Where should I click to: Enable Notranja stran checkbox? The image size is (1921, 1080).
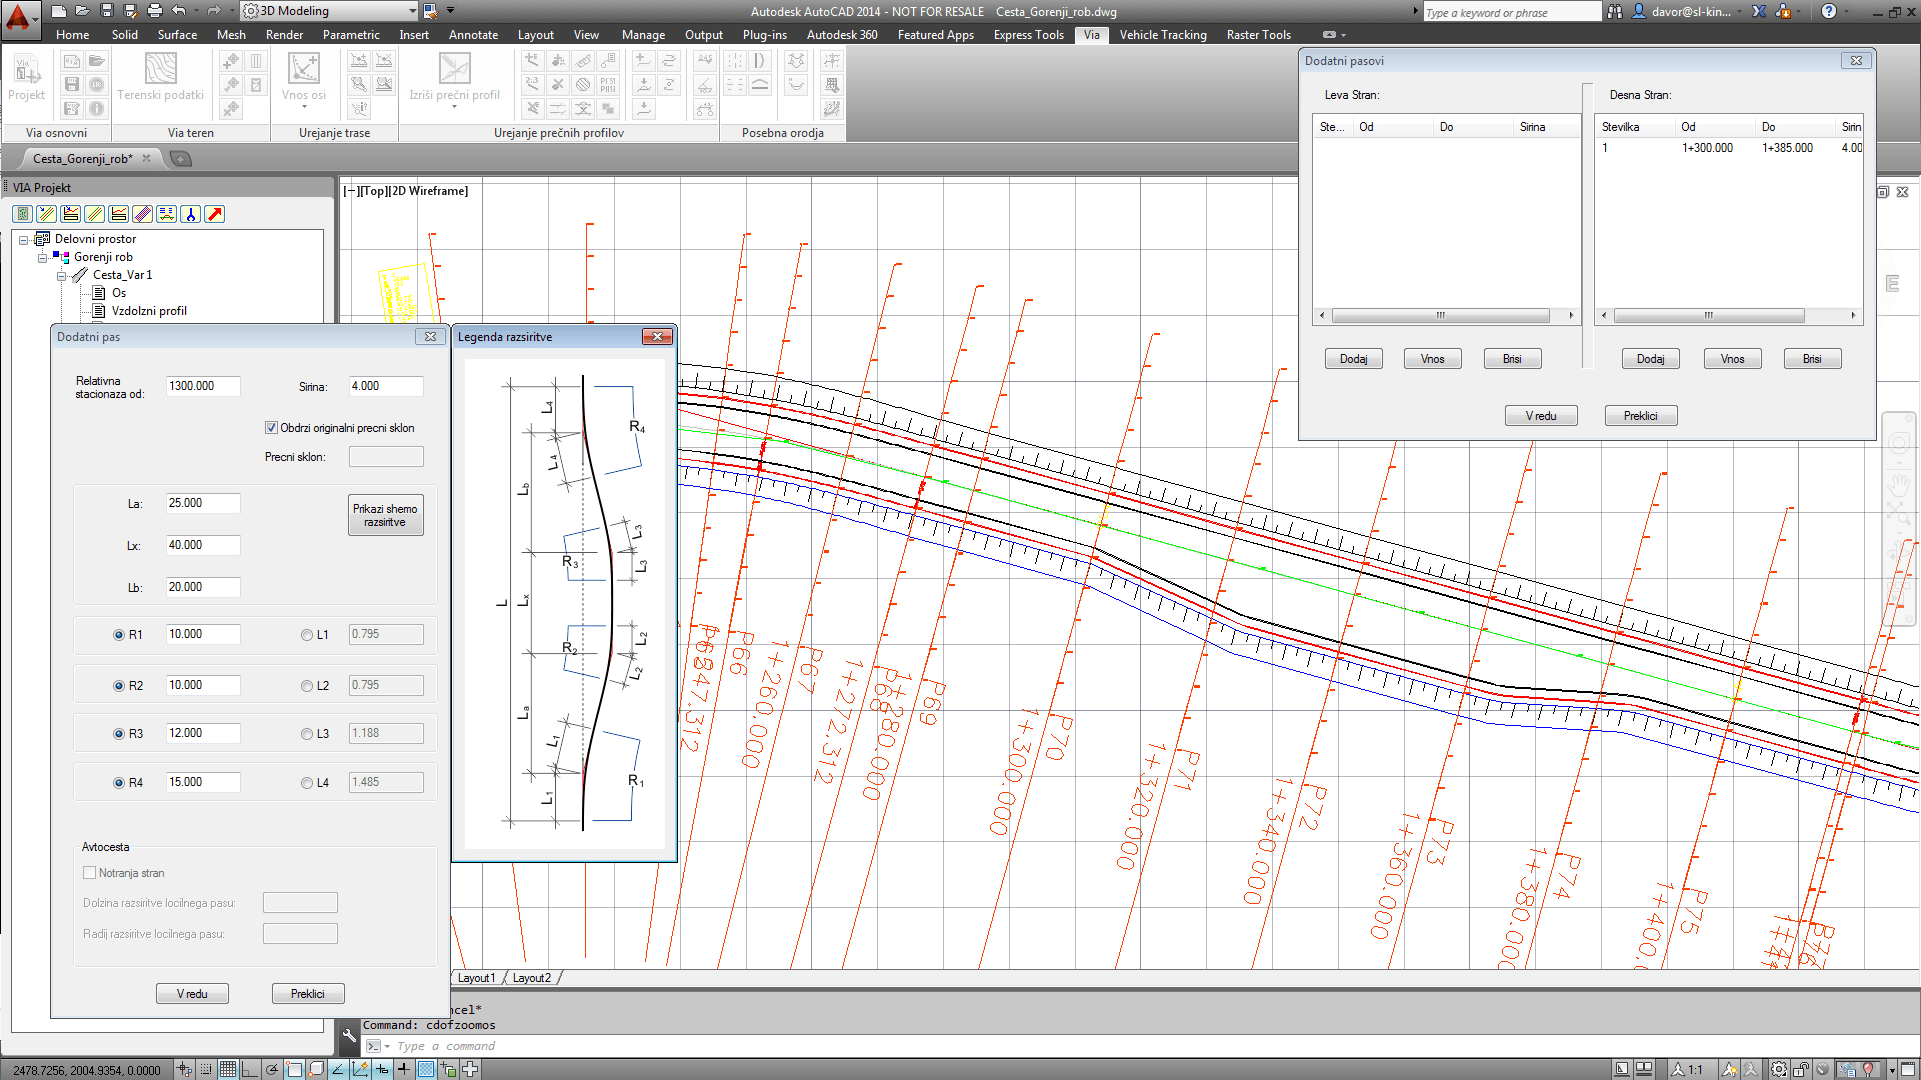[90, 873]
